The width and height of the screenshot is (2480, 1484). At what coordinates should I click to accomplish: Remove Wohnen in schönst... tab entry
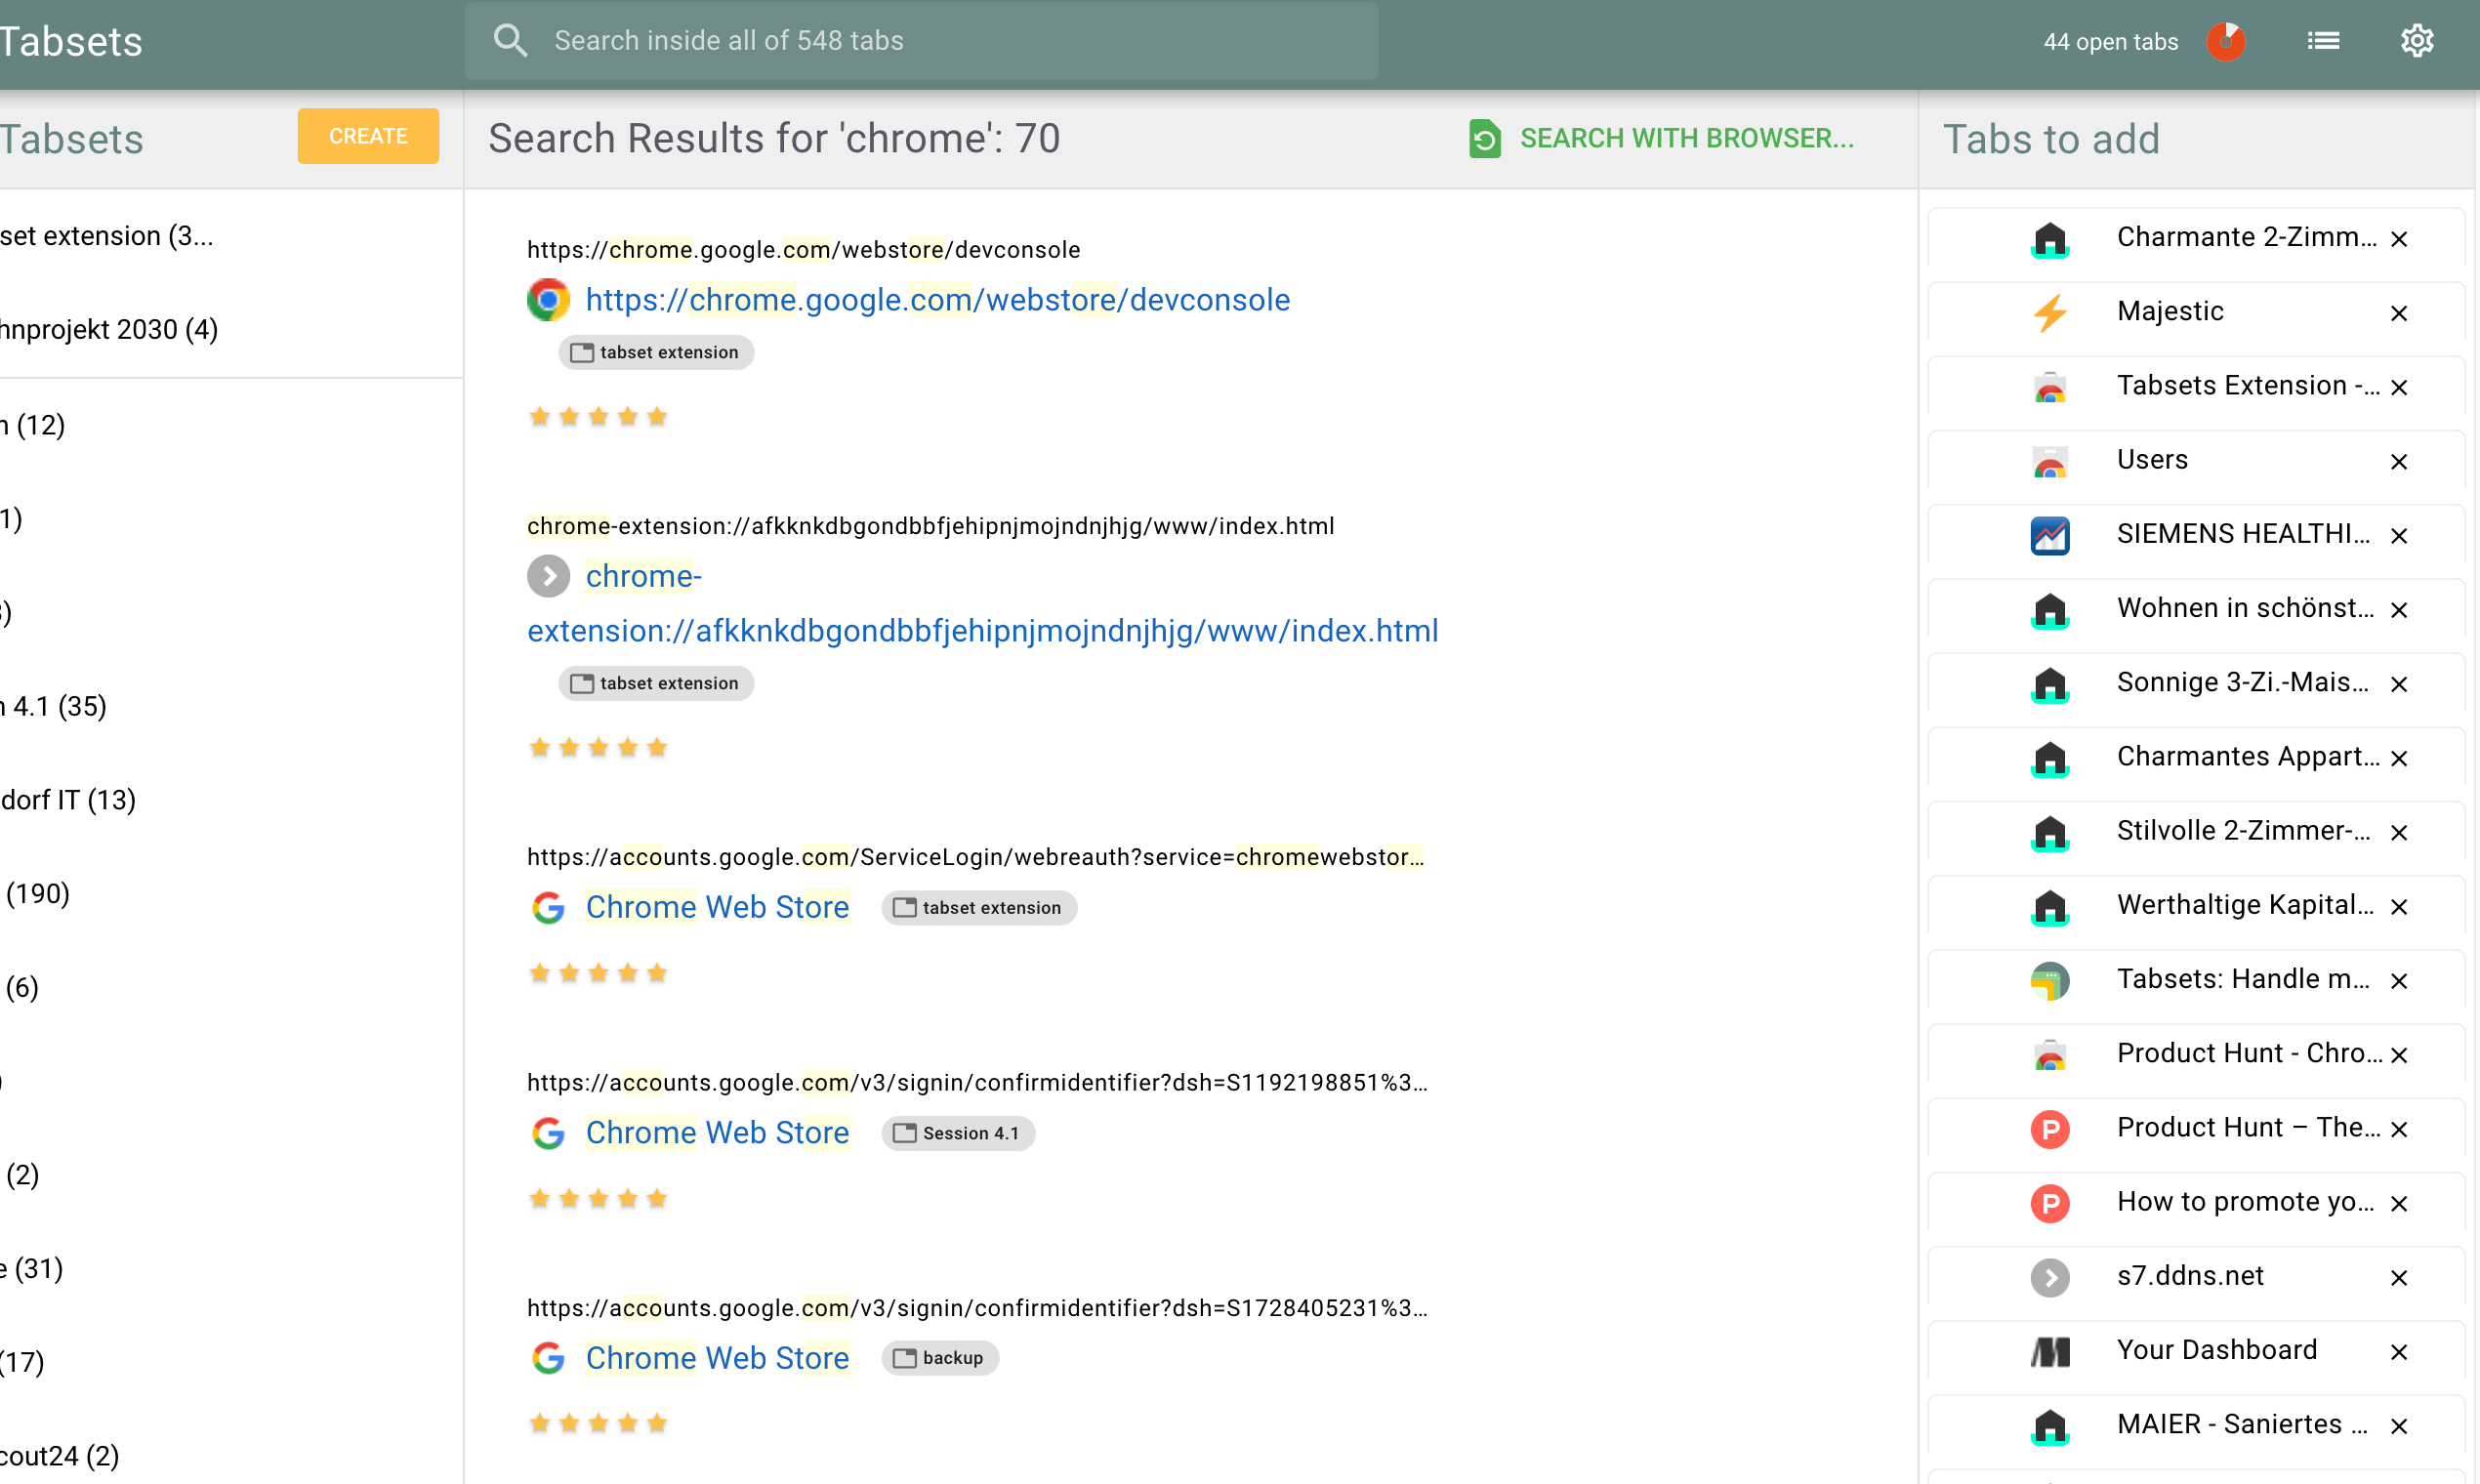click(2398, 610)
